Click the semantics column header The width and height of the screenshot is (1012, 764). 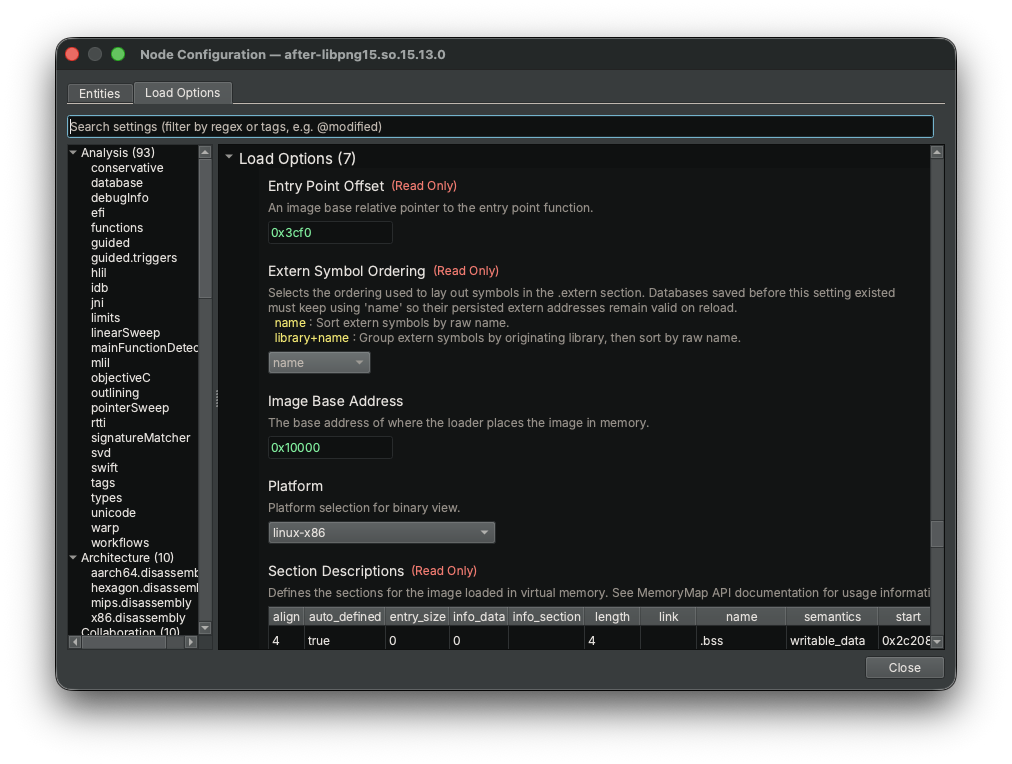click(x=832, y=616)
